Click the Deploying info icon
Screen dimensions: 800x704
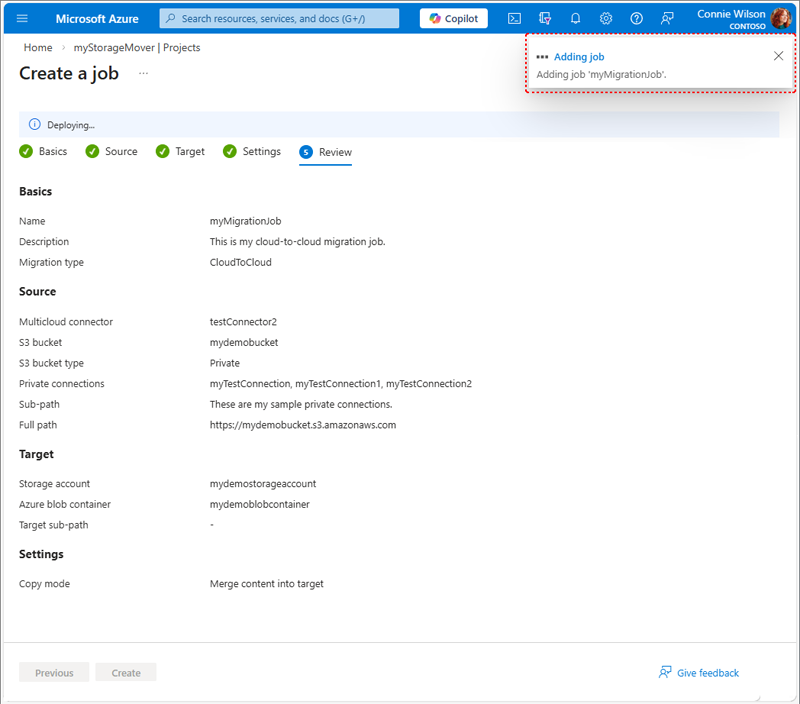point(34,124)
